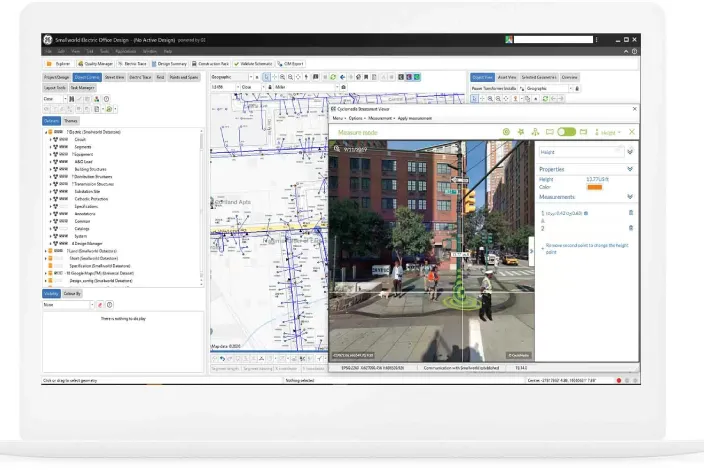Switch to the Street View tab
704x470 pixels.
(x=114, y=77)
